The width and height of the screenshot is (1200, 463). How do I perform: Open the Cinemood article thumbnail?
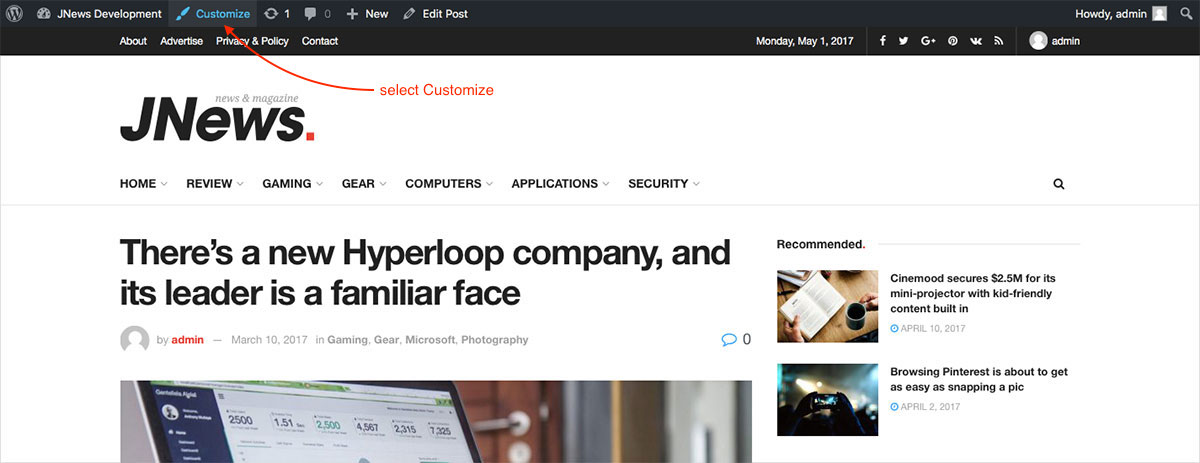[827, 306]
